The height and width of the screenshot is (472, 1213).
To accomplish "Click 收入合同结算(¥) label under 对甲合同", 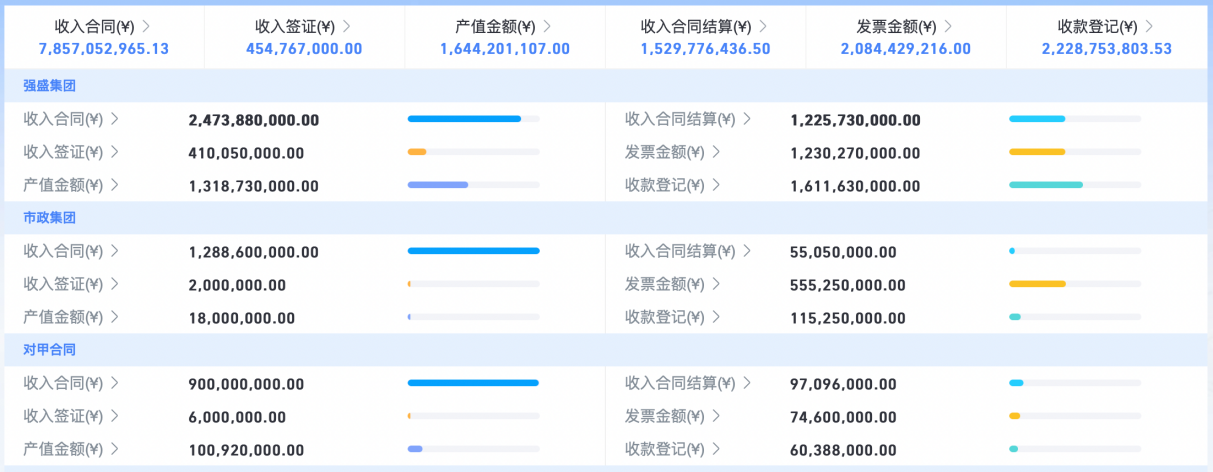I will (x=680, y=383).
